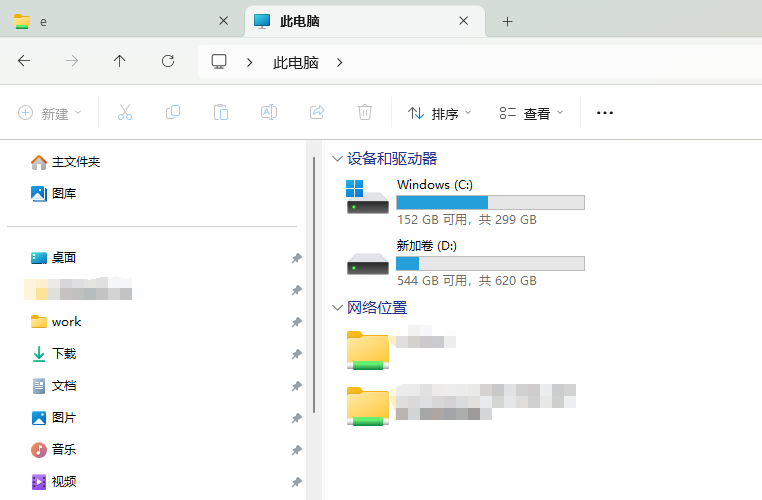Click 此电脑 in the address breadcrumb
Viewport: 762px width, 500px height.
pos(295,62)
